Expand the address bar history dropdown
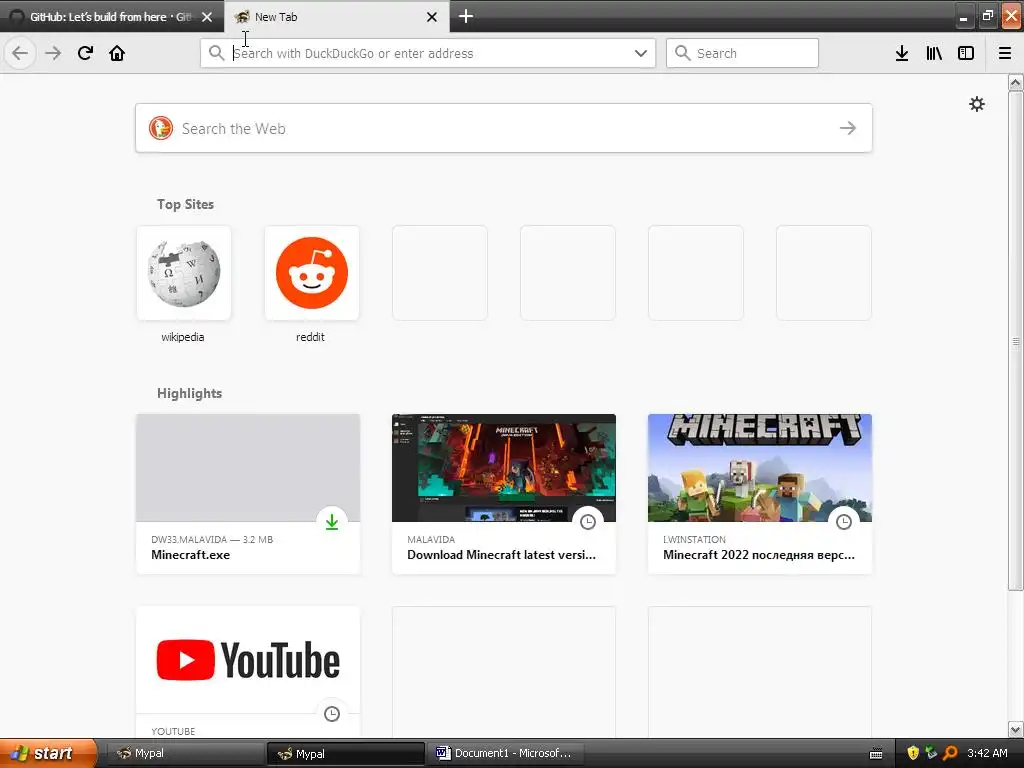 641,53
